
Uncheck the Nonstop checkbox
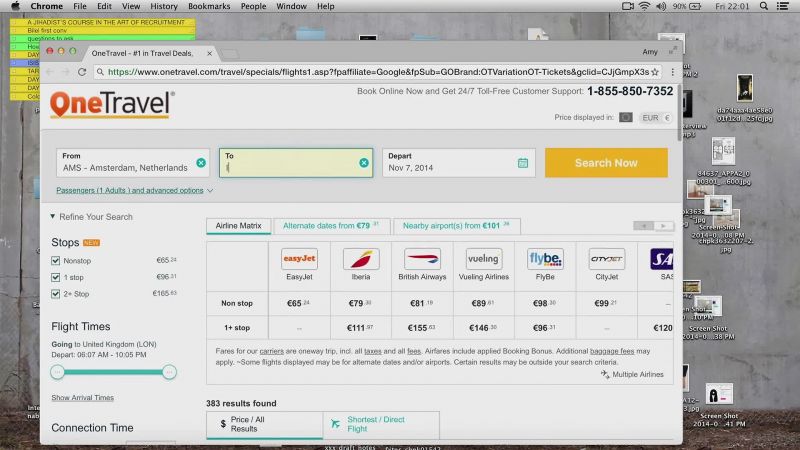(56, 261)
